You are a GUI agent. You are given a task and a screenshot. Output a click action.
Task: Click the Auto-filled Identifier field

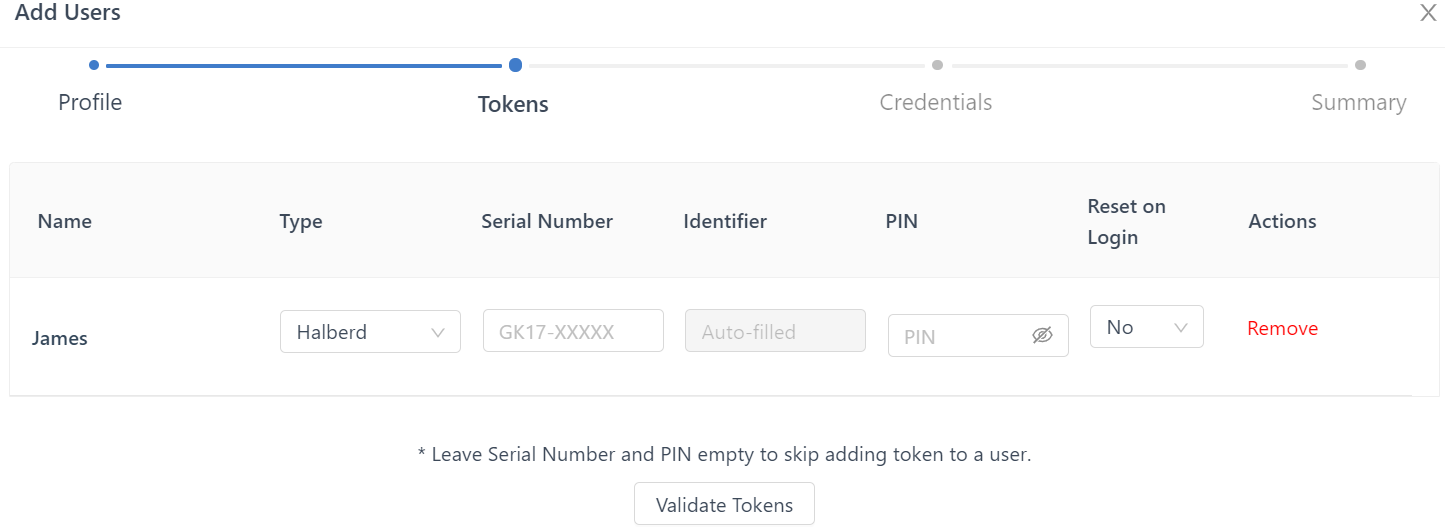click(775, 331)
